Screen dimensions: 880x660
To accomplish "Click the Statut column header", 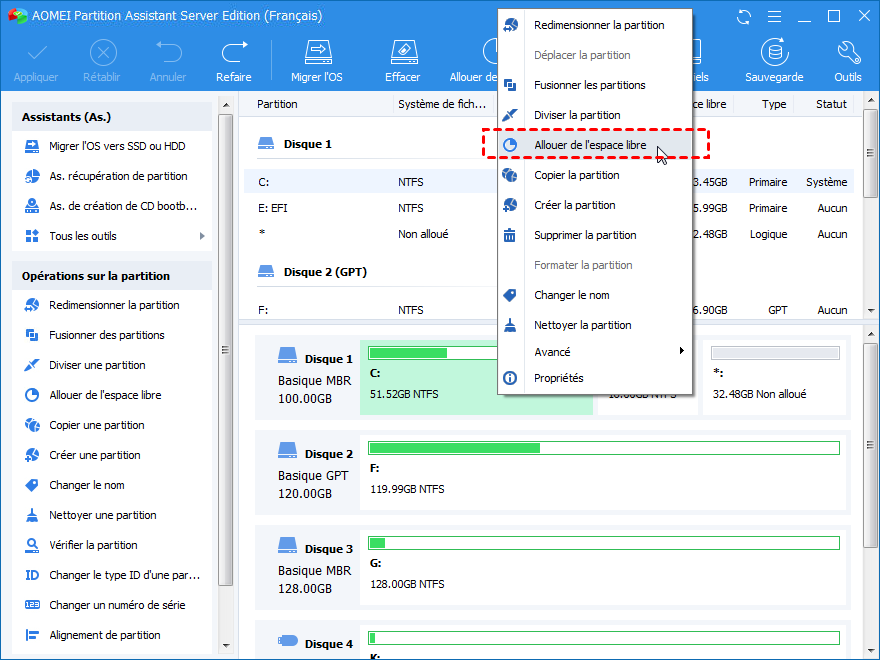I will (831, 104).
